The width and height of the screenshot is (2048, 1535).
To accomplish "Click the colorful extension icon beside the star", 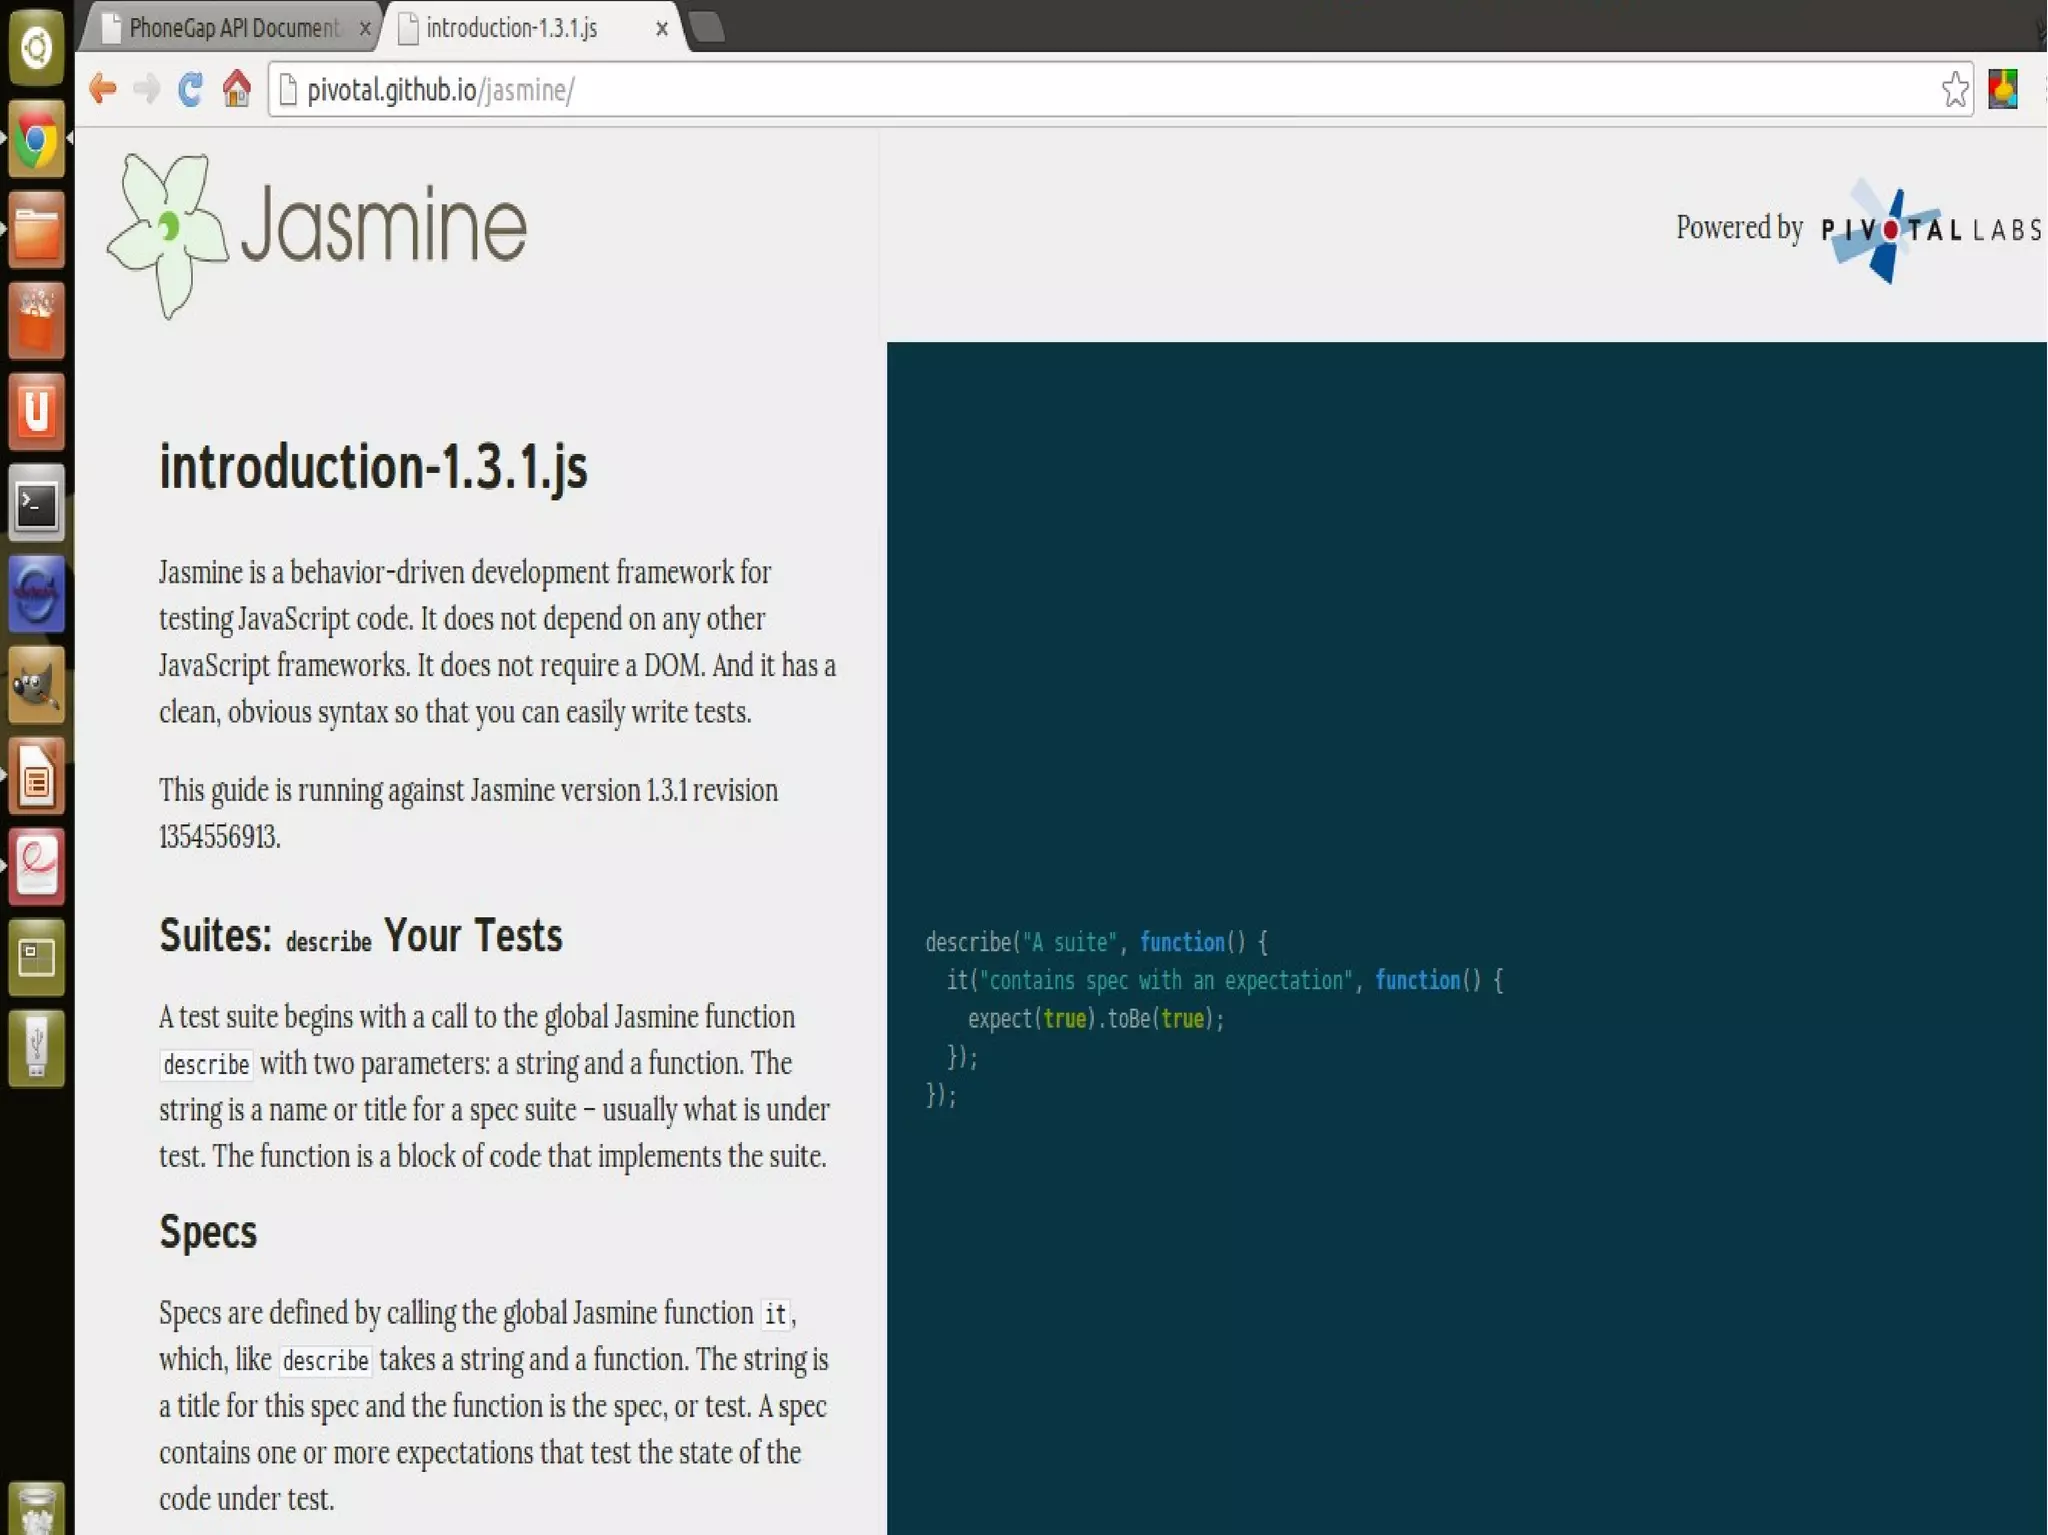I will click(x=2003, y=90).
